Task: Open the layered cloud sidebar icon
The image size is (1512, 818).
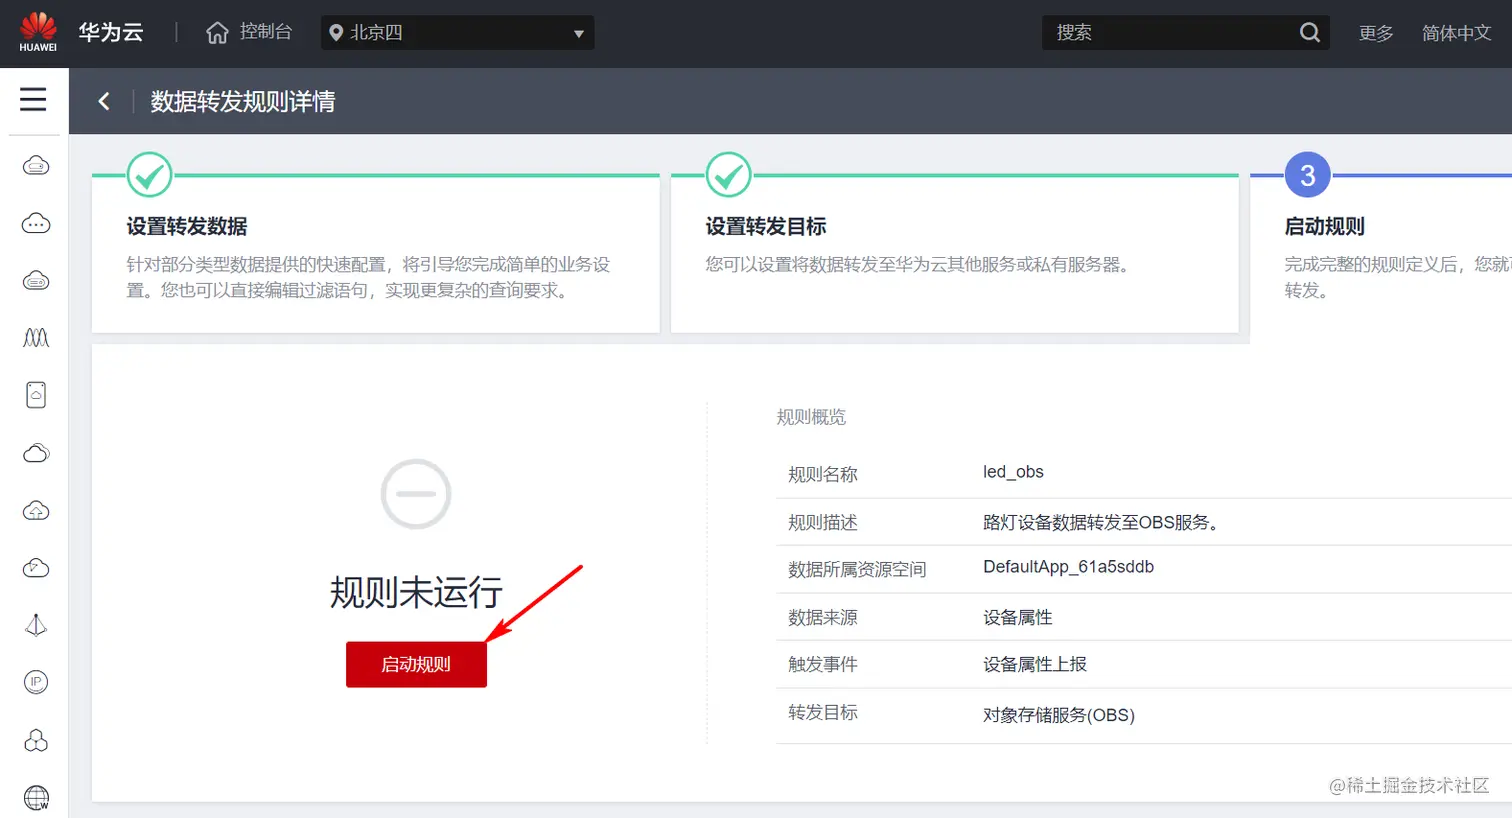Action: point(36,453)
